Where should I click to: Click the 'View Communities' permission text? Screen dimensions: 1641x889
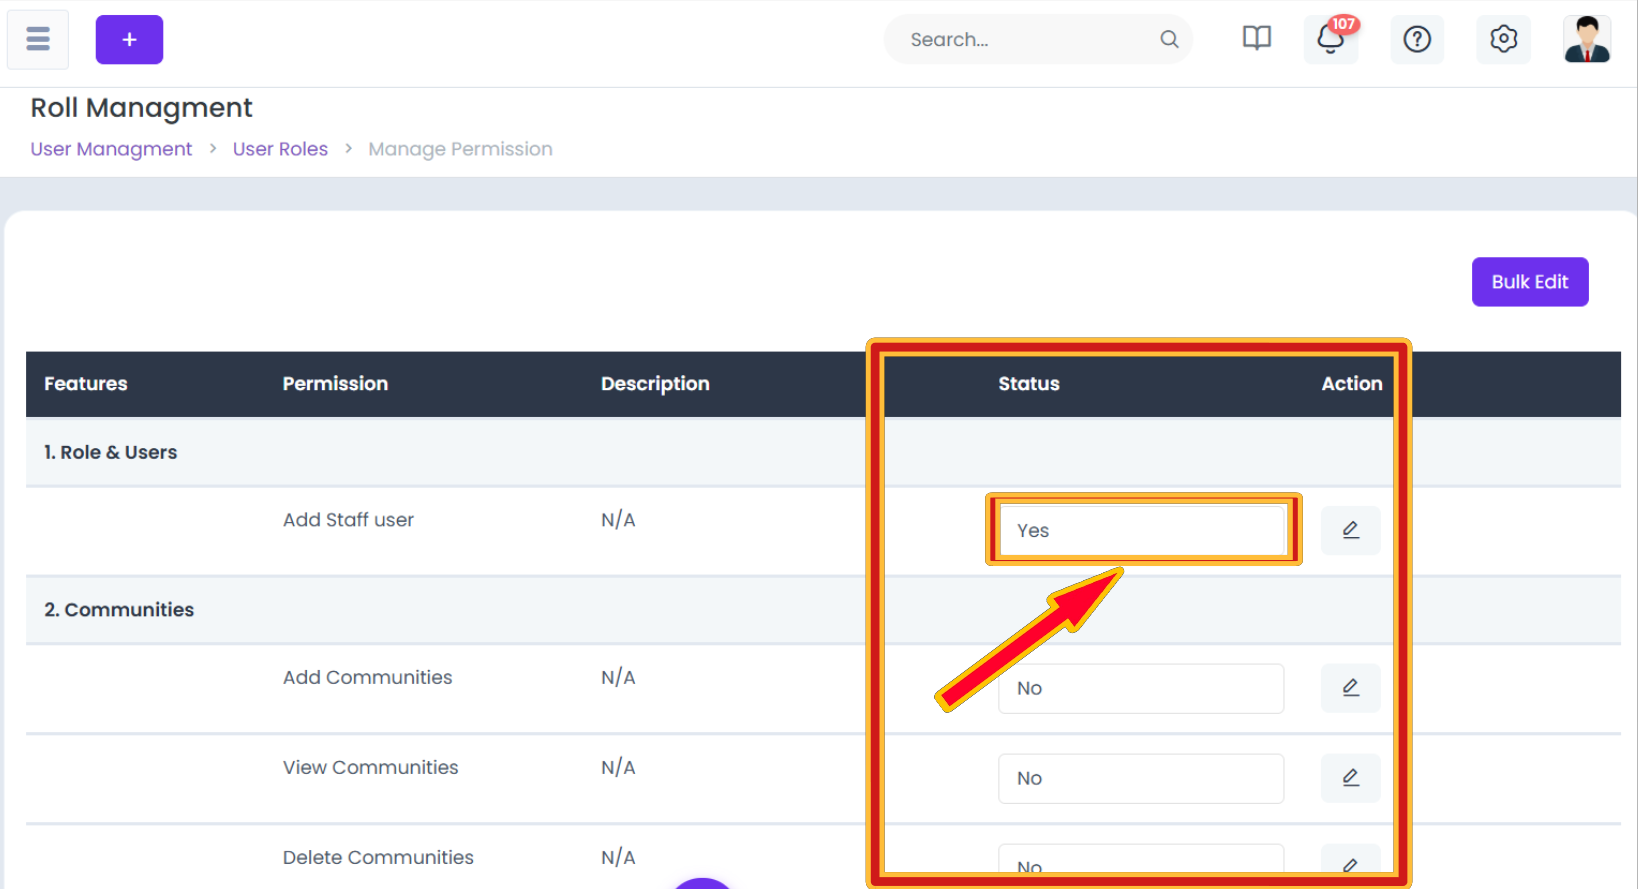click(x=370, y=768)
